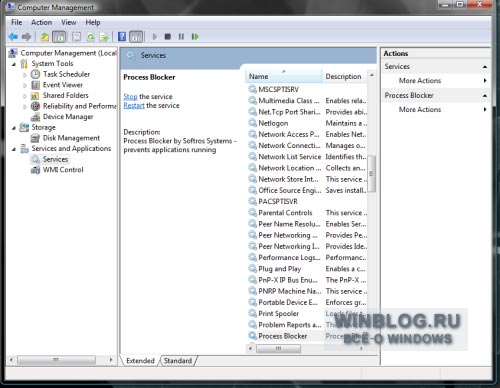Click the Pause Service icon
The image size is (500, 388).
coord(181,36)
